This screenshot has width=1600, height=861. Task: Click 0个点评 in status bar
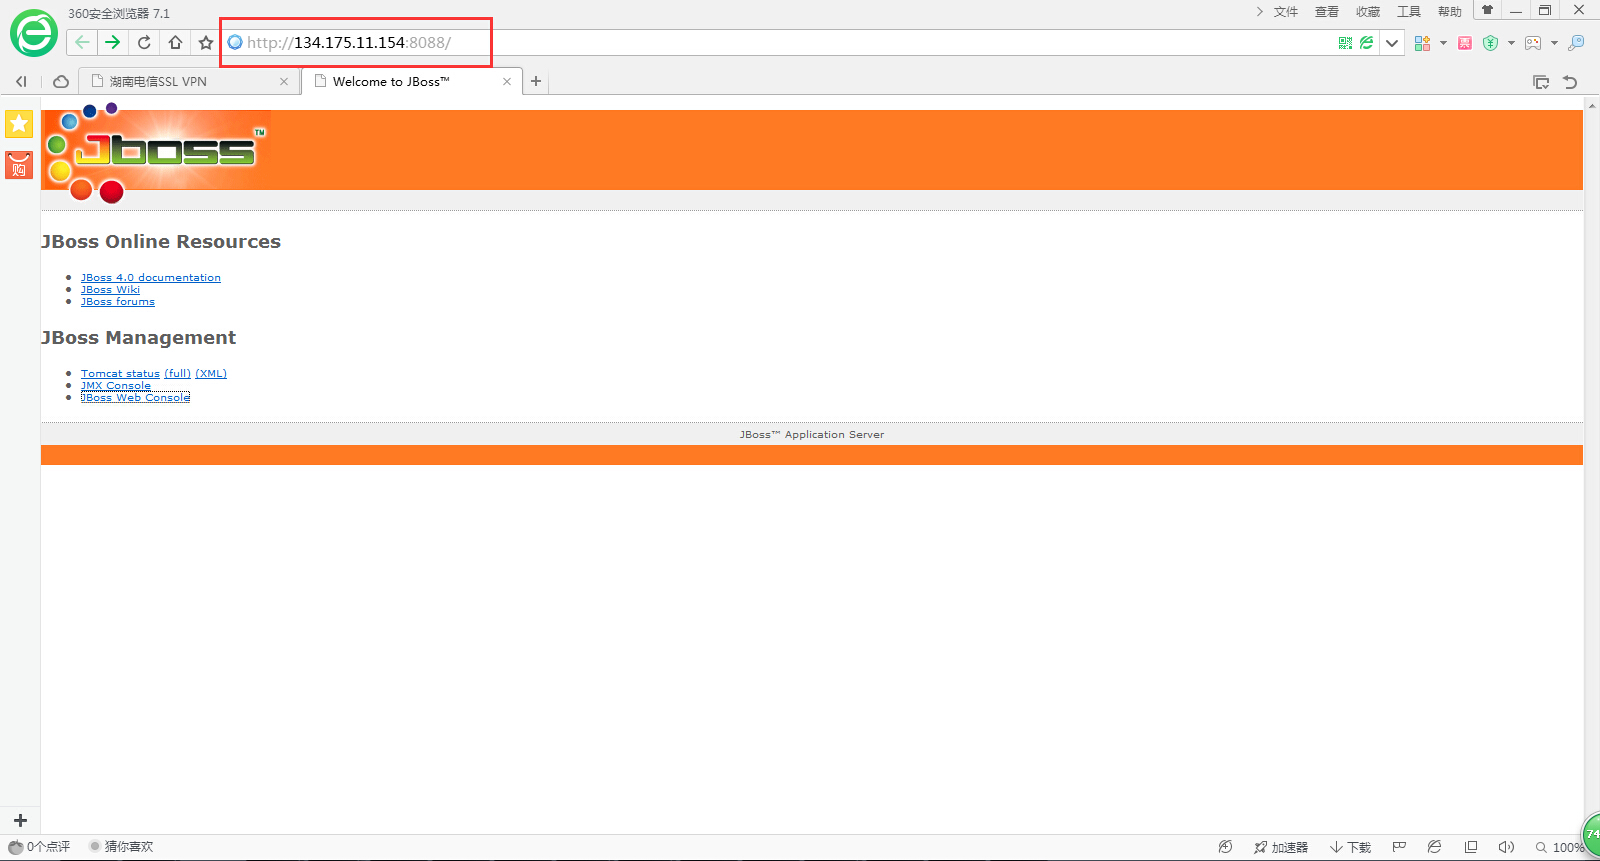(40, 847)
